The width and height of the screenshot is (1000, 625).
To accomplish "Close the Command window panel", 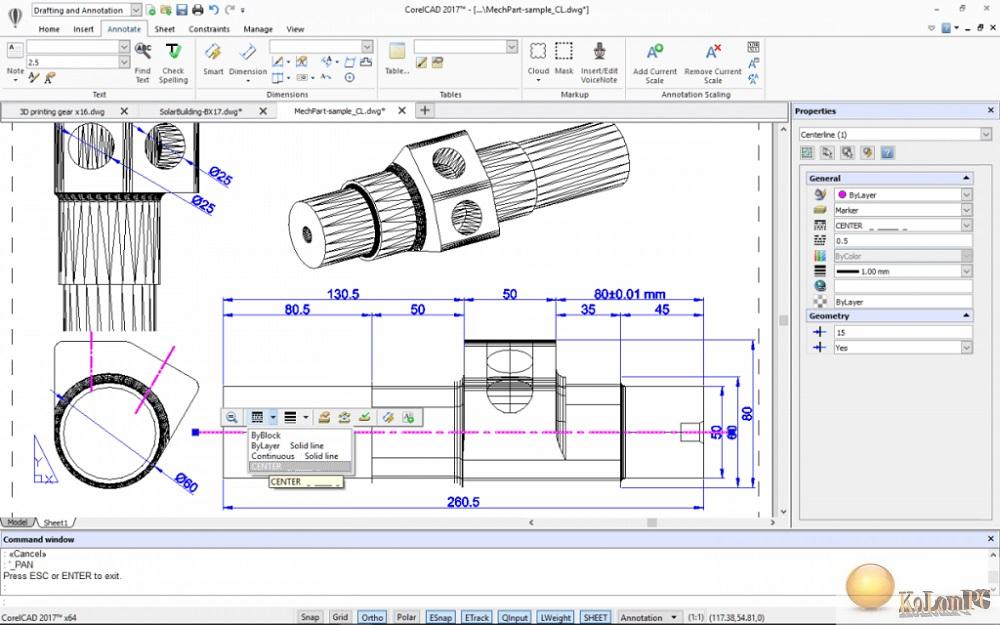I will (x=990, y=539).
